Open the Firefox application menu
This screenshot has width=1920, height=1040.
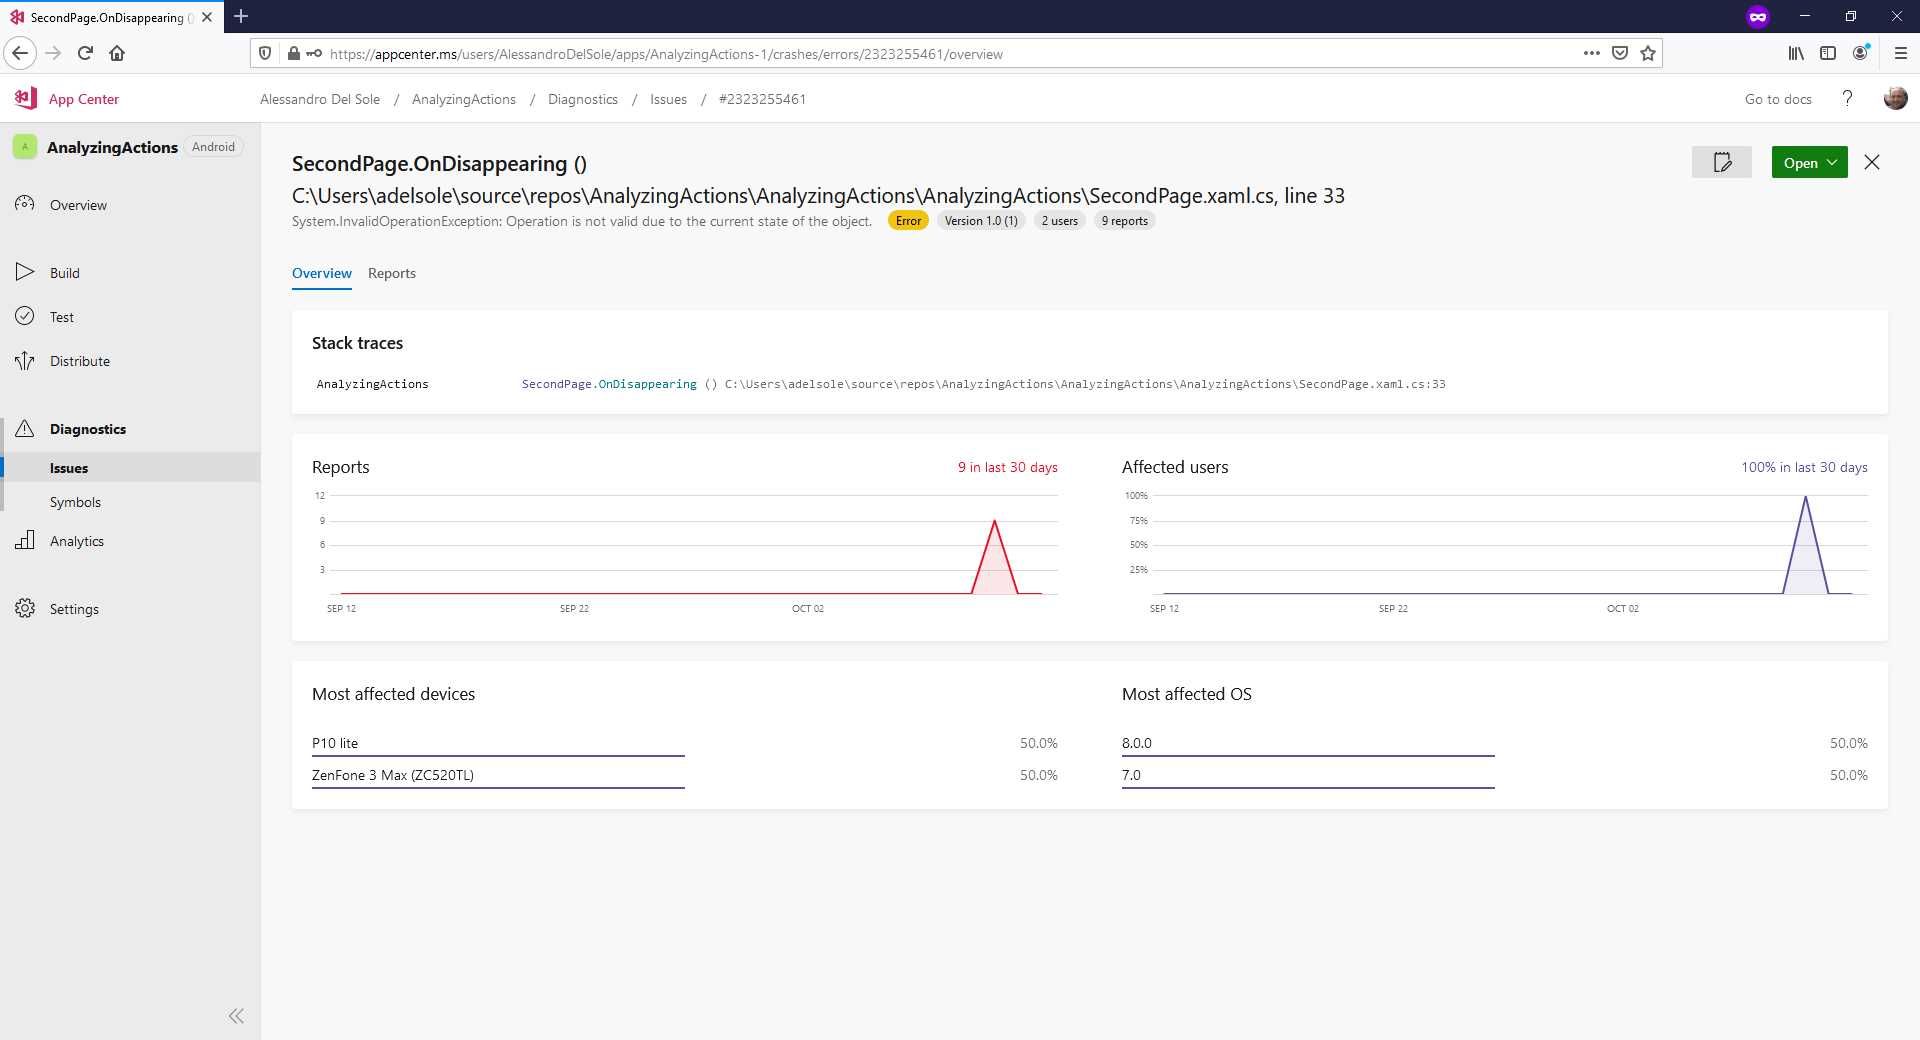tap(1898, 53)
